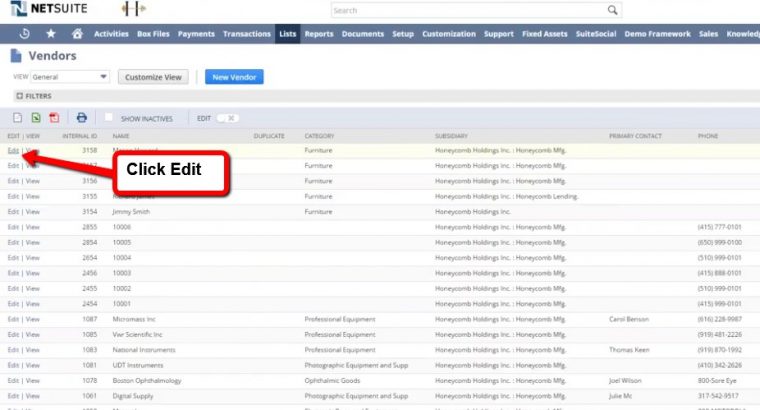
Task: Click the vendor name '10001'
Action: [x=122, y=304]
